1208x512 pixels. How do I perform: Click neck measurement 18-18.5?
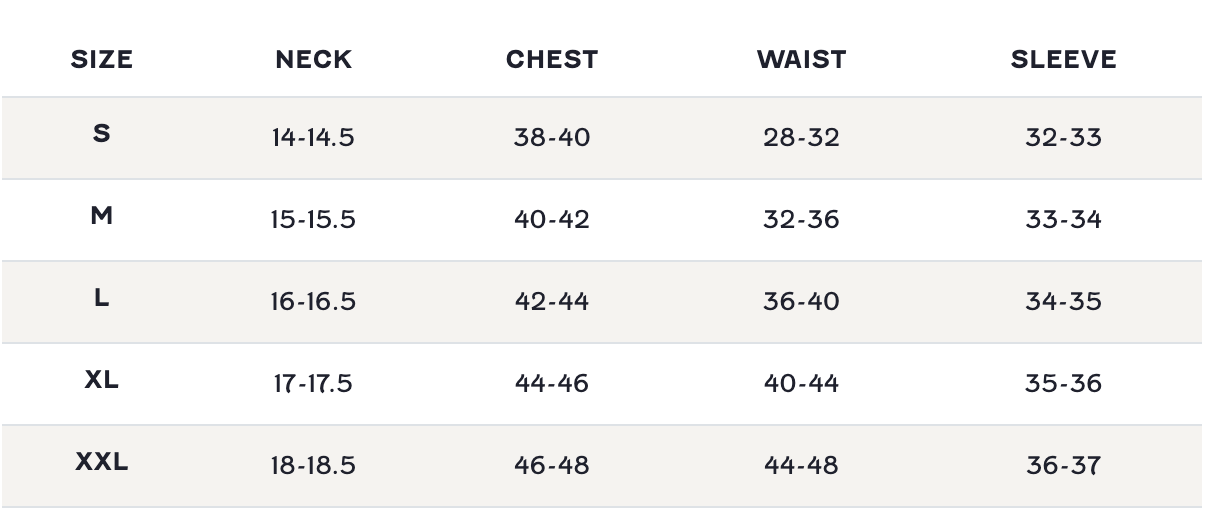(313, 466)
